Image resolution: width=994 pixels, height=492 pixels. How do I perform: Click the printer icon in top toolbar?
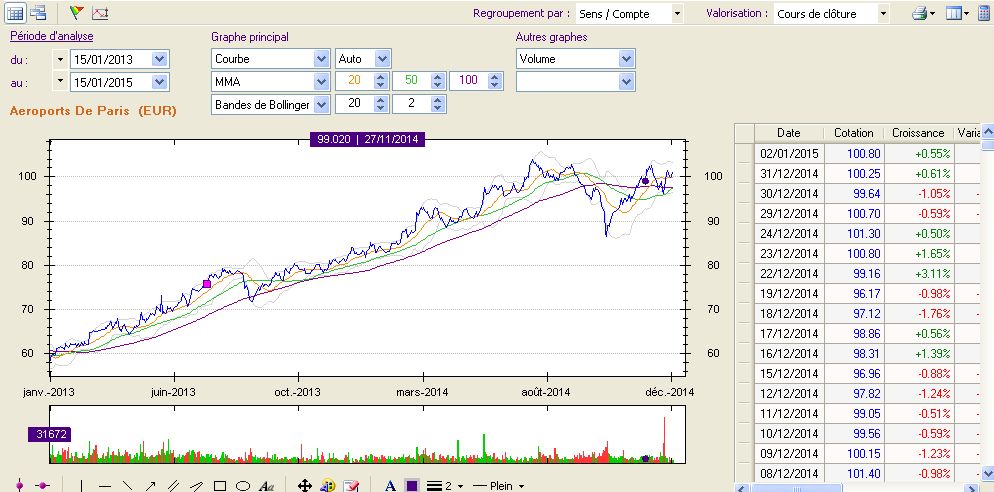pos(919,14)
